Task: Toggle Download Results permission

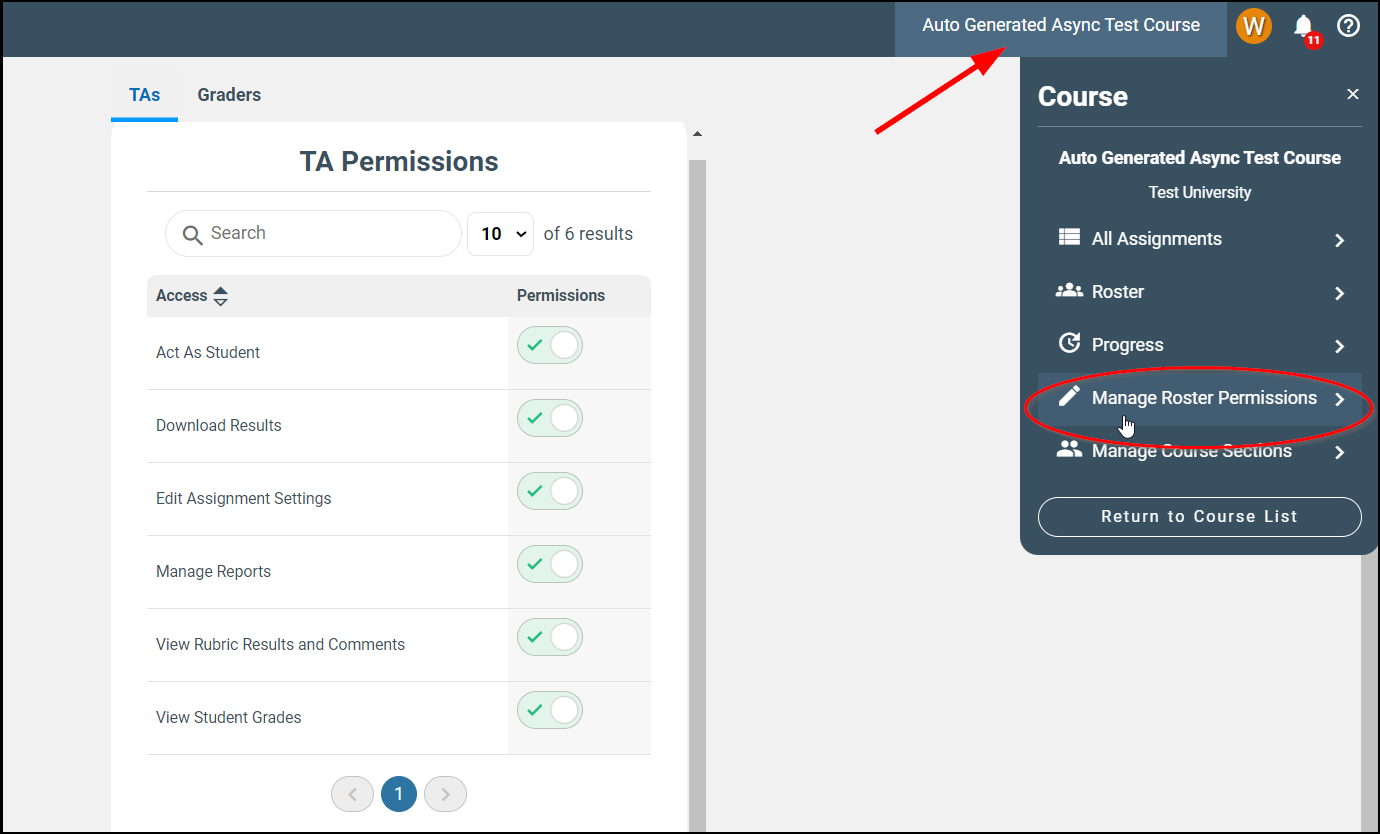Action: point(549,418)
